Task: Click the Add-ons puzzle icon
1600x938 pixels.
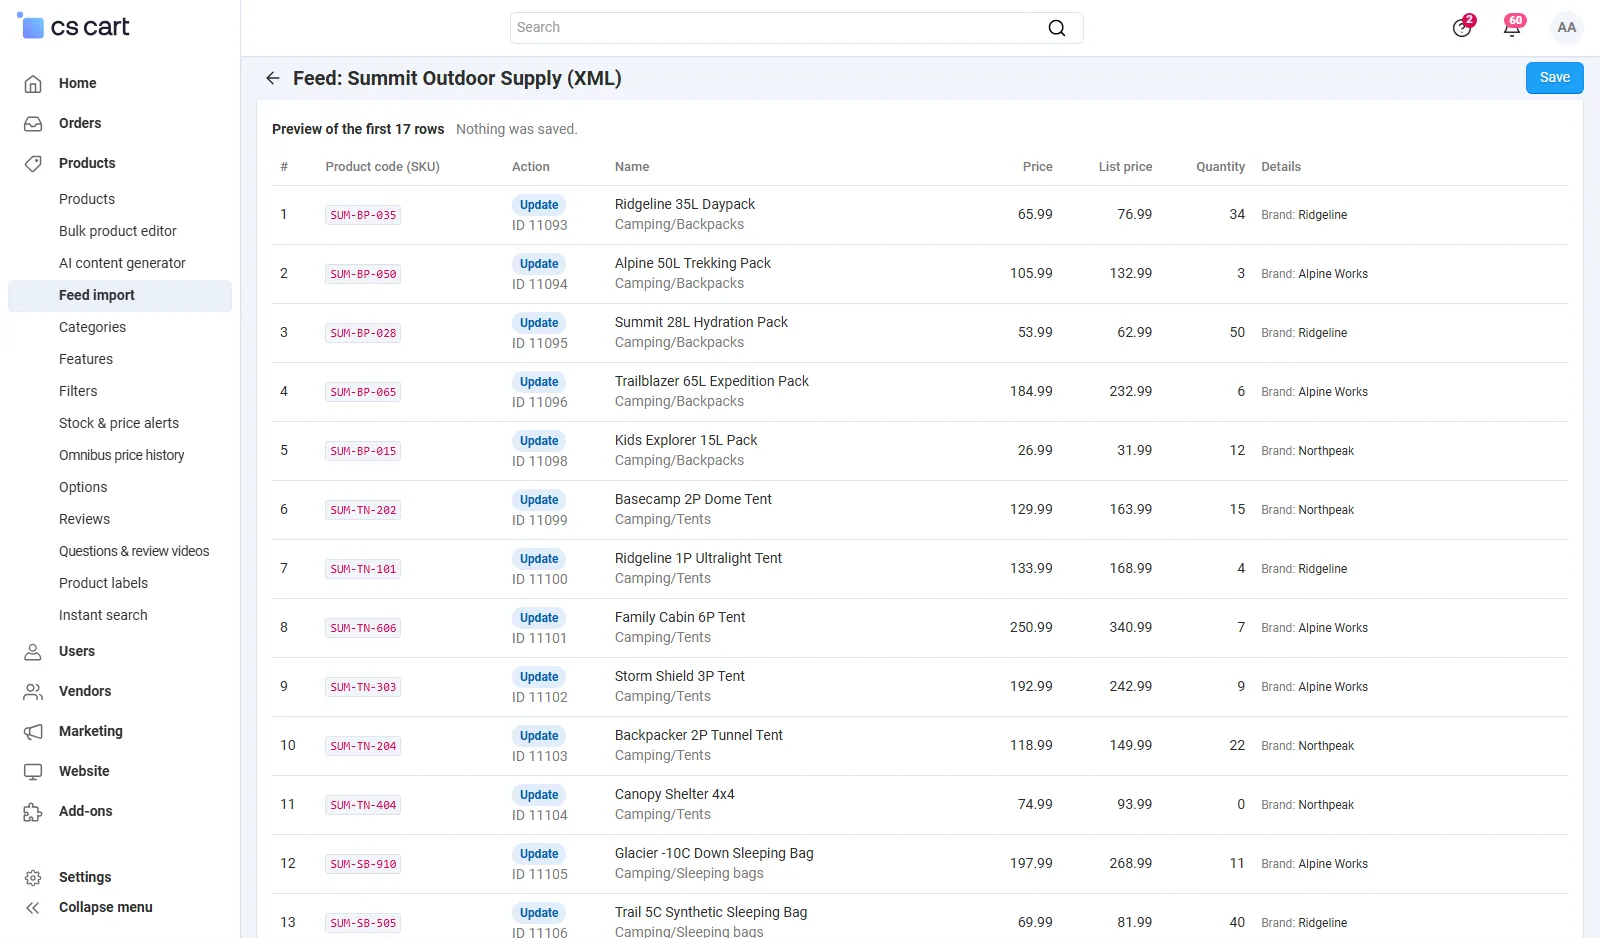Action: [x=33, y=811]
